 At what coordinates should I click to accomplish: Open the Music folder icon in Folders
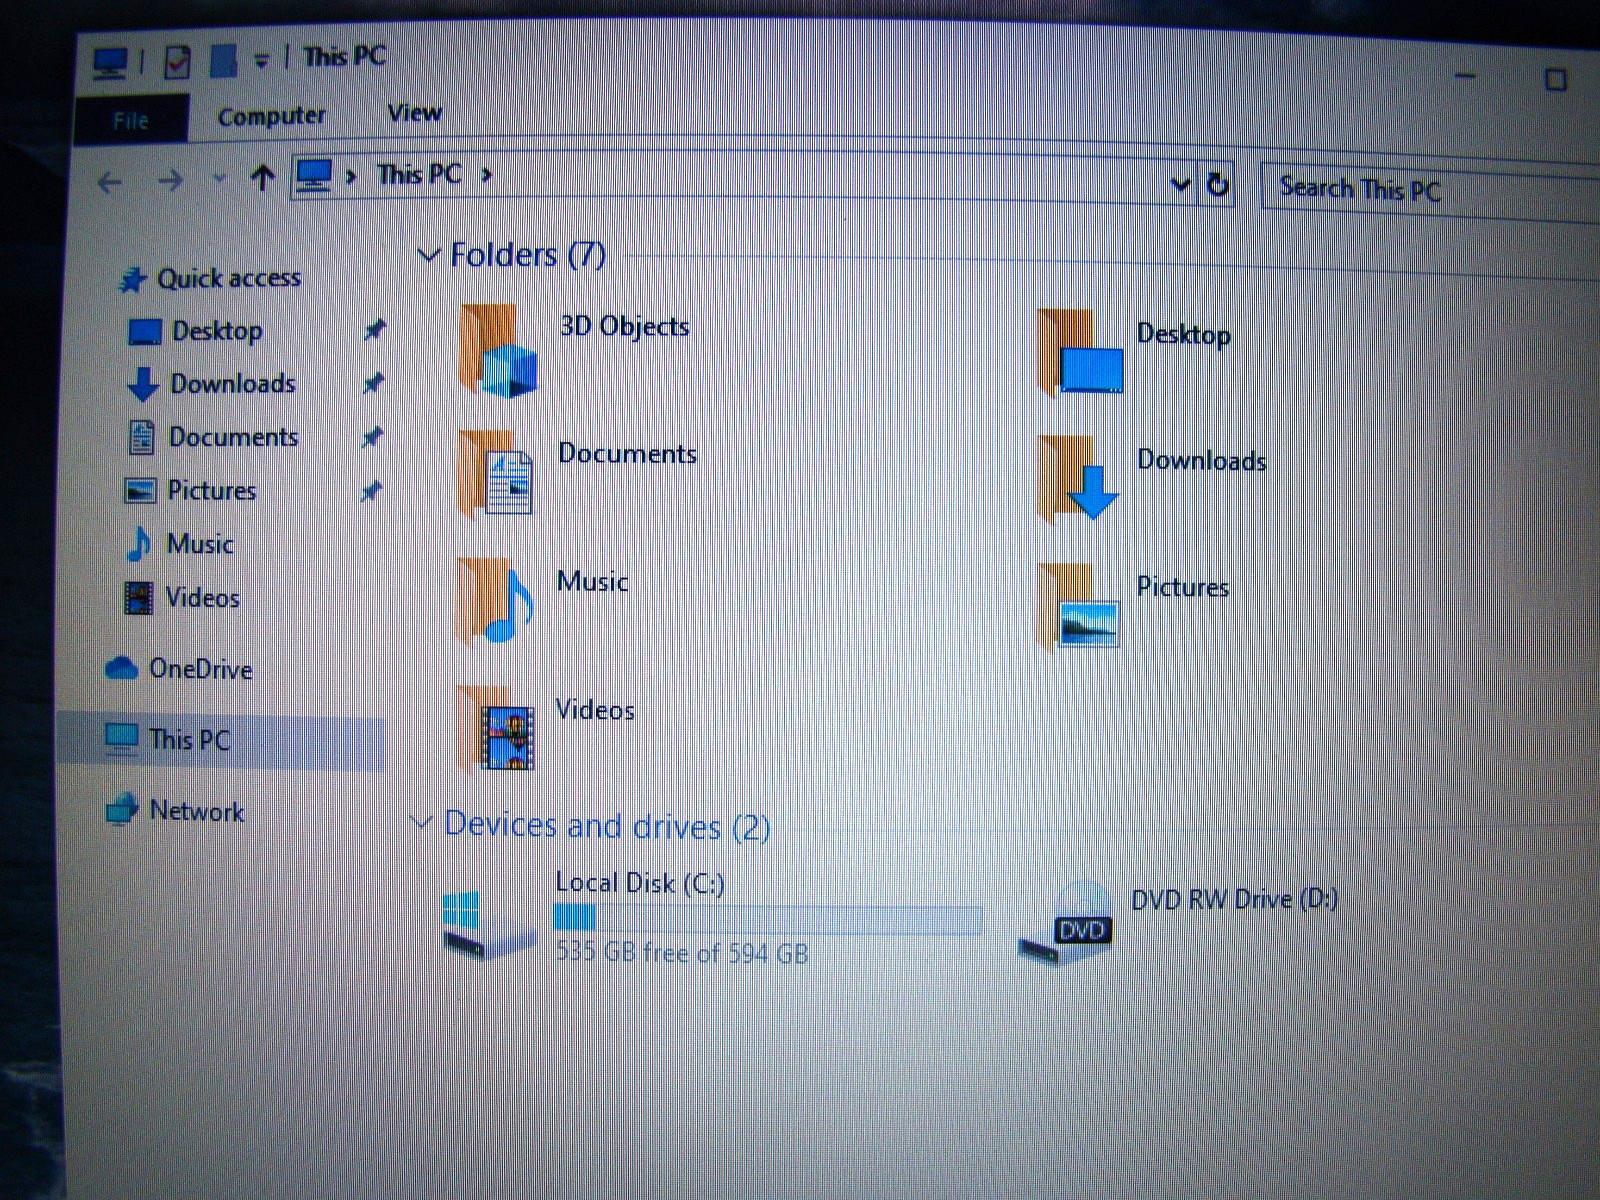pos(495,600)
